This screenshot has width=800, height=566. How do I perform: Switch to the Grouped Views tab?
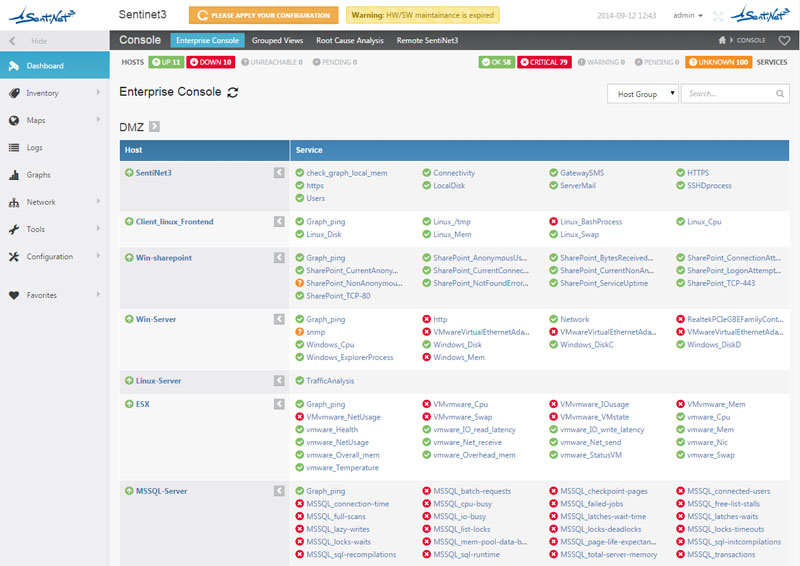coord(277,40)
